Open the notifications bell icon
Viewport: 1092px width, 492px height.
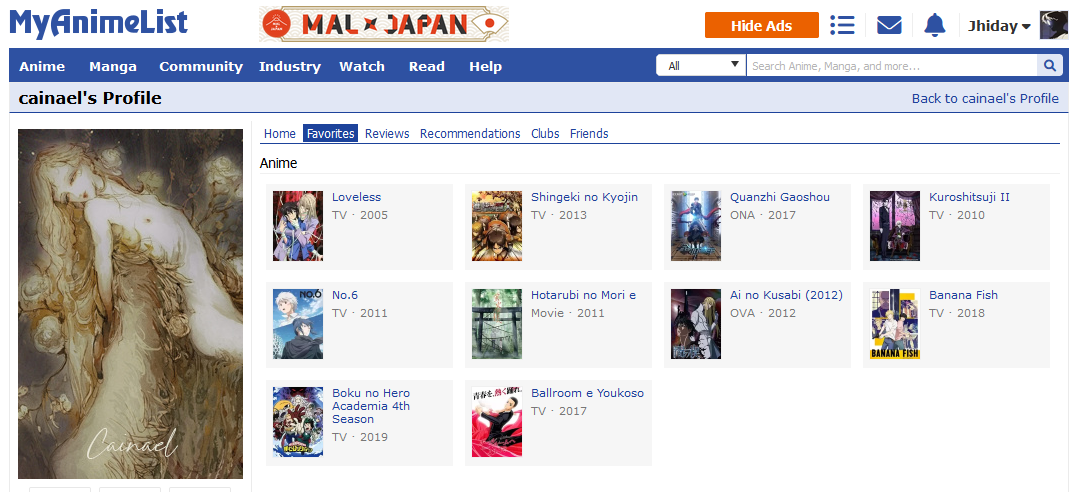(x=935, y=26)
